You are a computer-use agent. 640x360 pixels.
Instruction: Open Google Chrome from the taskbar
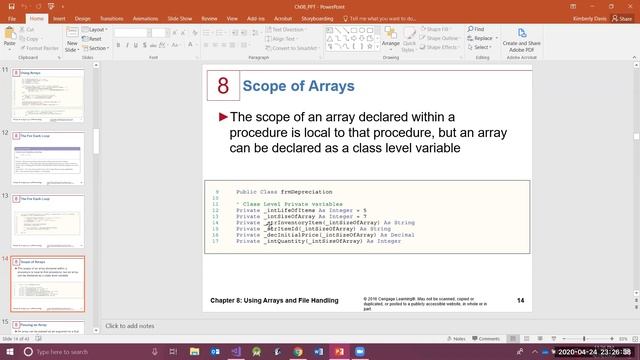pos(298,351)
